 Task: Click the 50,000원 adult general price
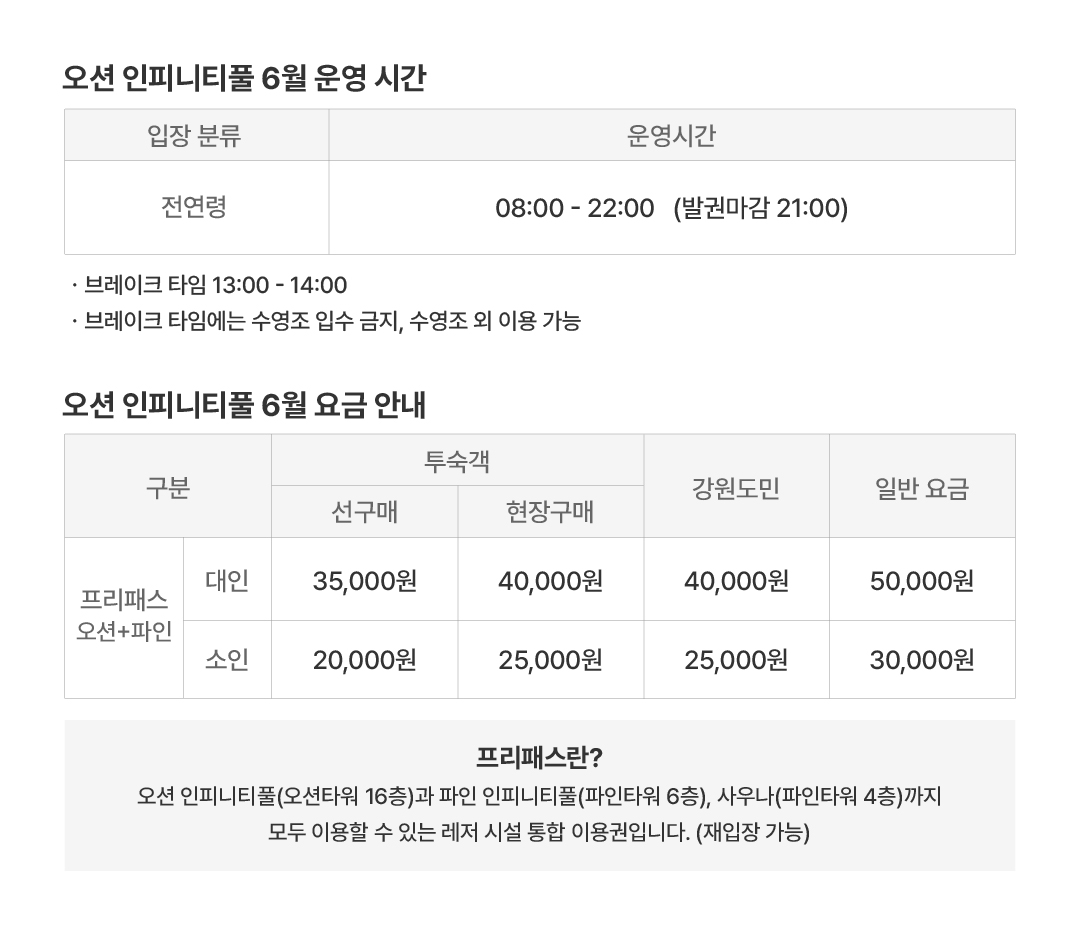922,579
